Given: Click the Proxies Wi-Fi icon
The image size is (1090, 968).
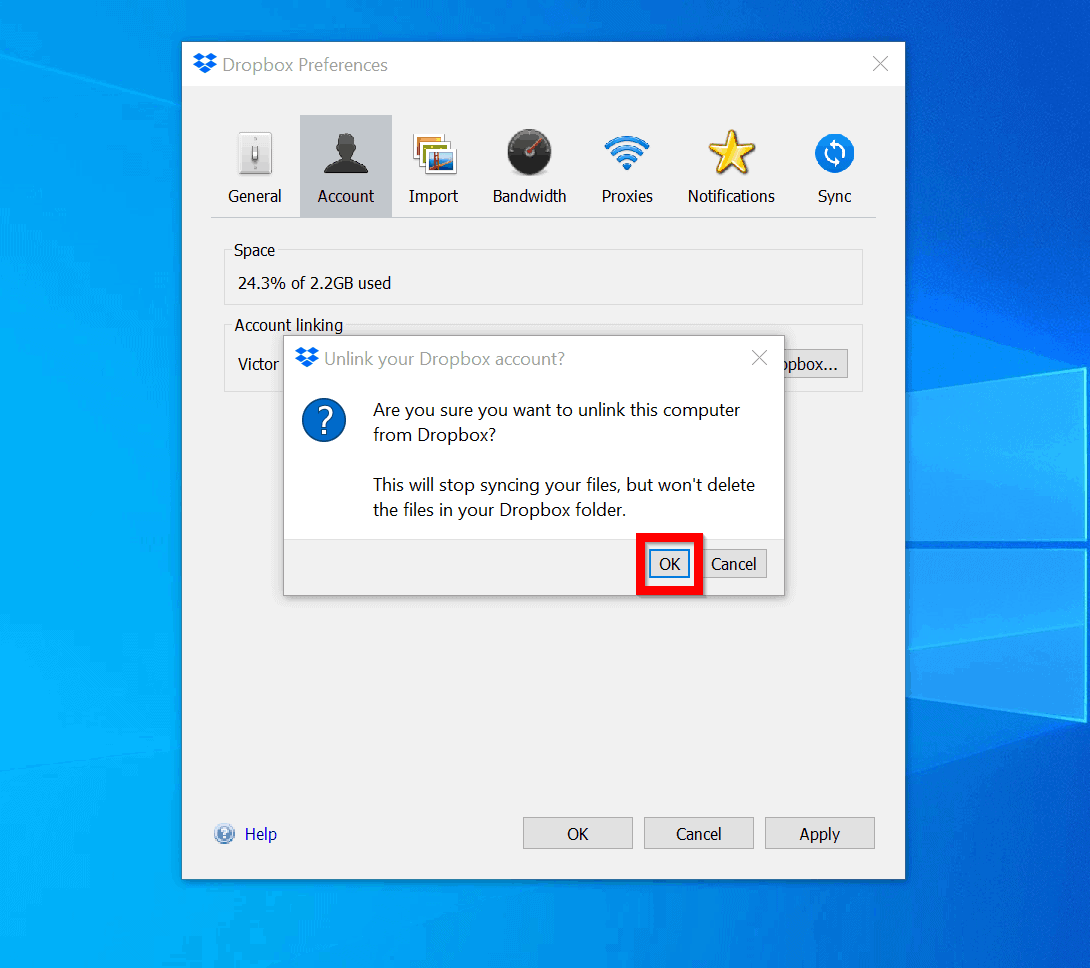Looking at the screenshot, I should (626, 152).
